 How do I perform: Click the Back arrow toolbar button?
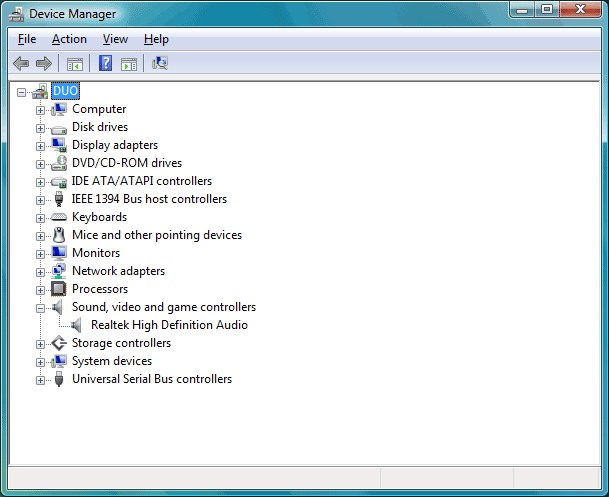pos(21,64)
